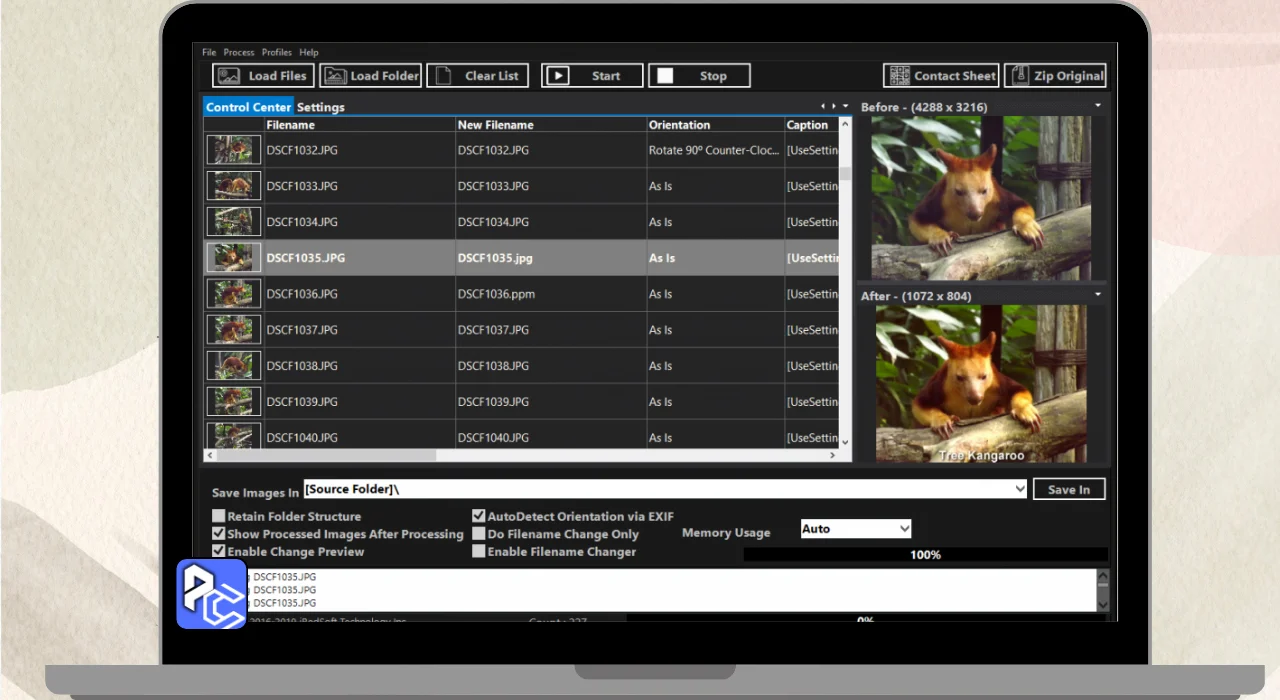Click the Zip Original archive icon
The image size is (1280, 700).
coord(1019,76)
